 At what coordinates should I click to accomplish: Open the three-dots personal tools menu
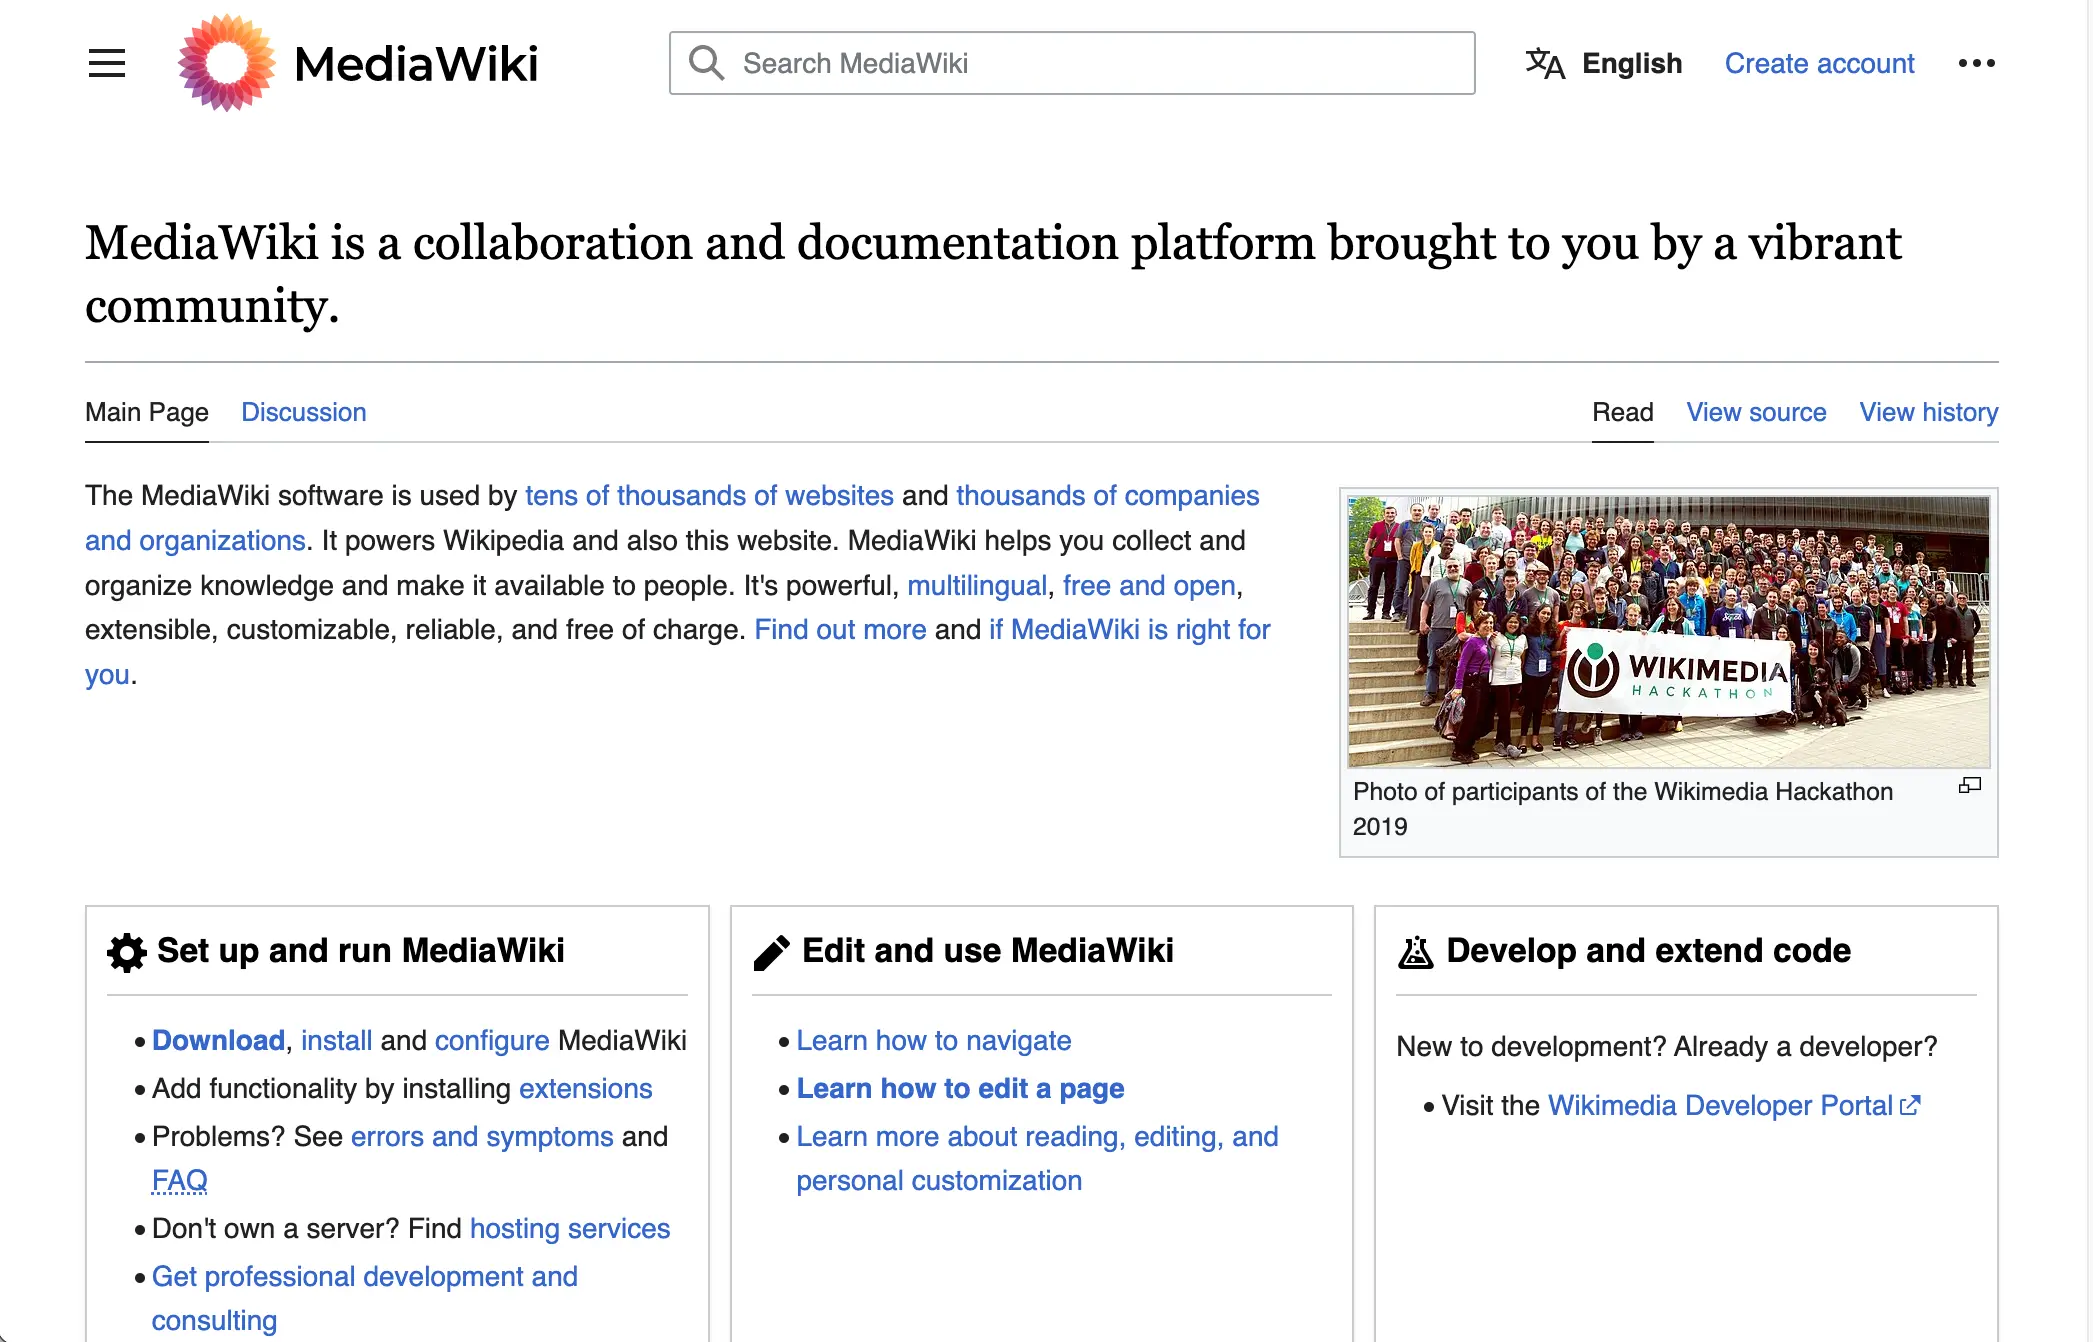coord(1976,63)
